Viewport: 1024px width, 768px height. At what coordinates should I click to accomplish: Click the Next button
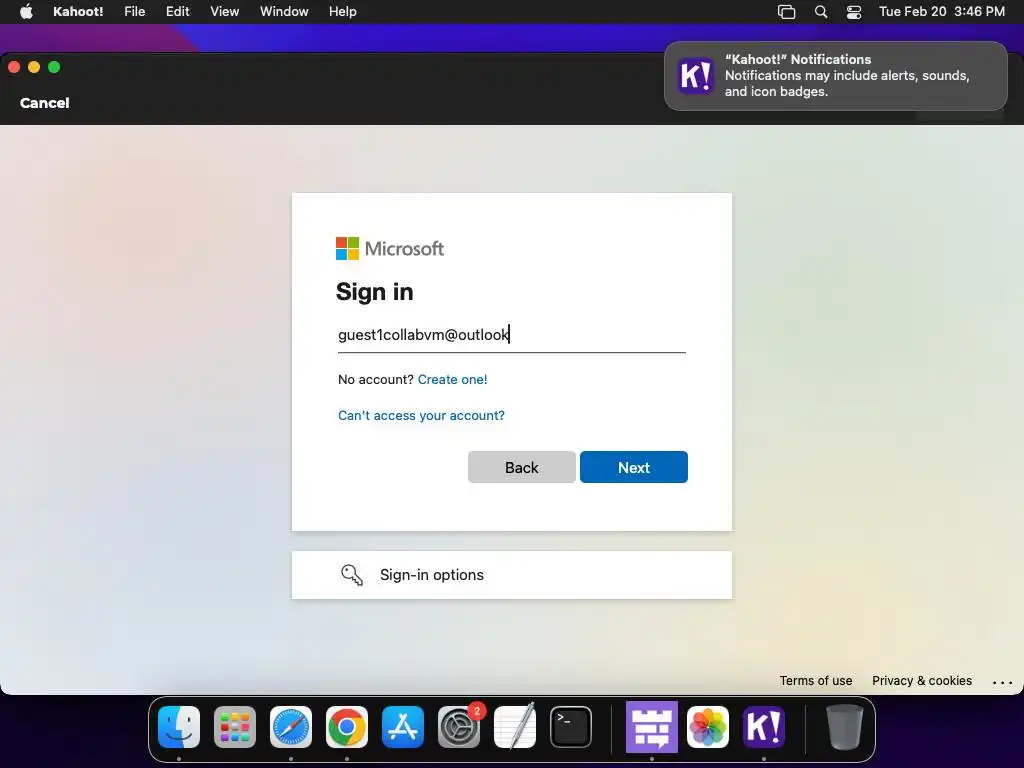(633, 467)
